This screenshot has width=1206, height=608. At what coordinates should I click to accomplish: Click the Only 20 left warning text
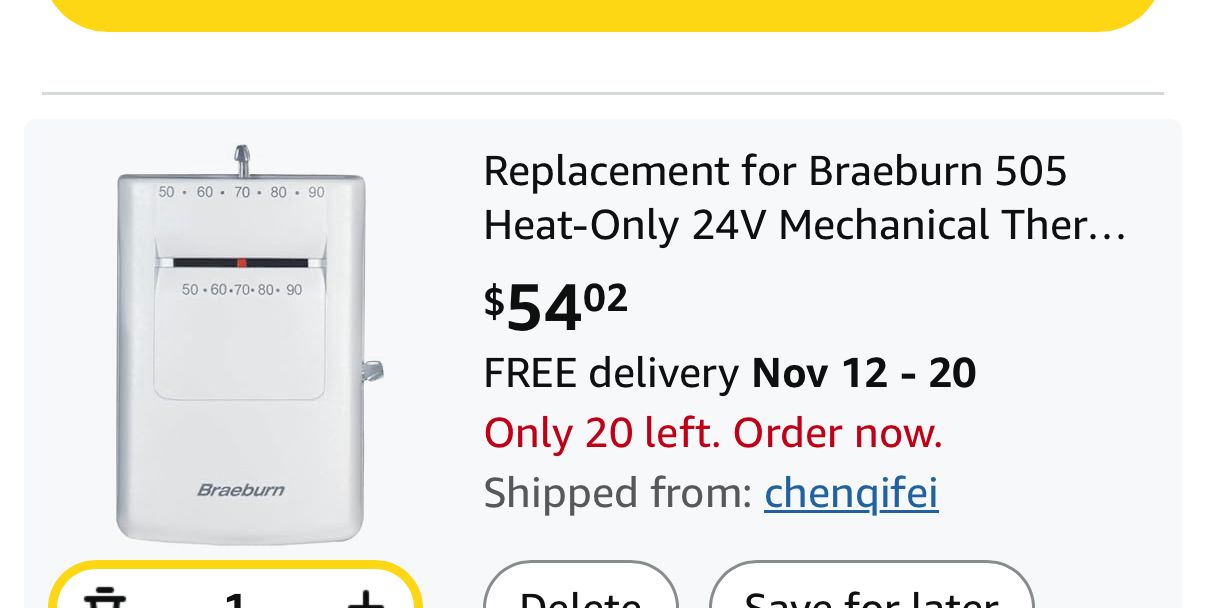[713, 433]
